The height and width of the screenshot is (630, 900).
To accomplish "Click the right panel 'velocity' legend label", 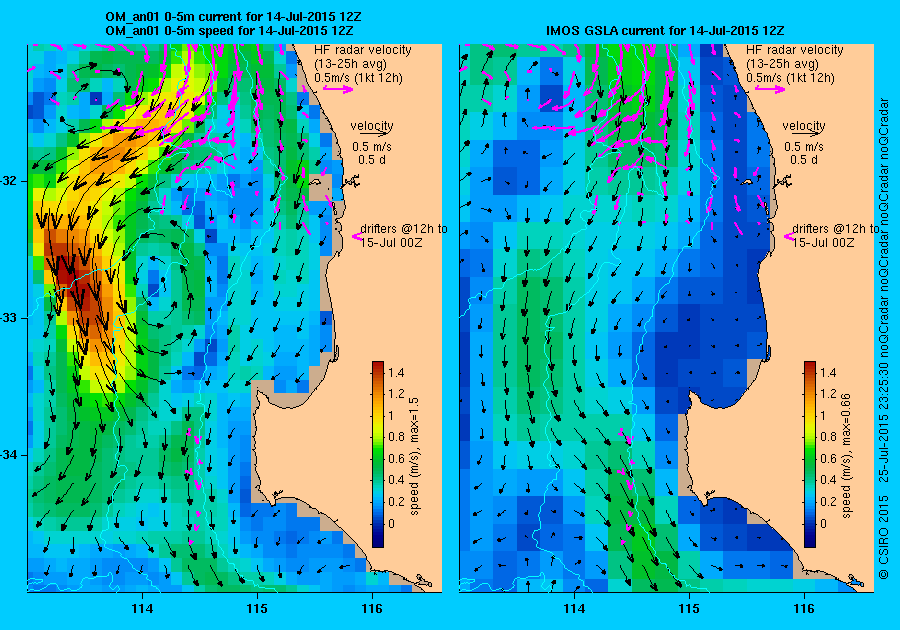I will [x=804, y=125].
